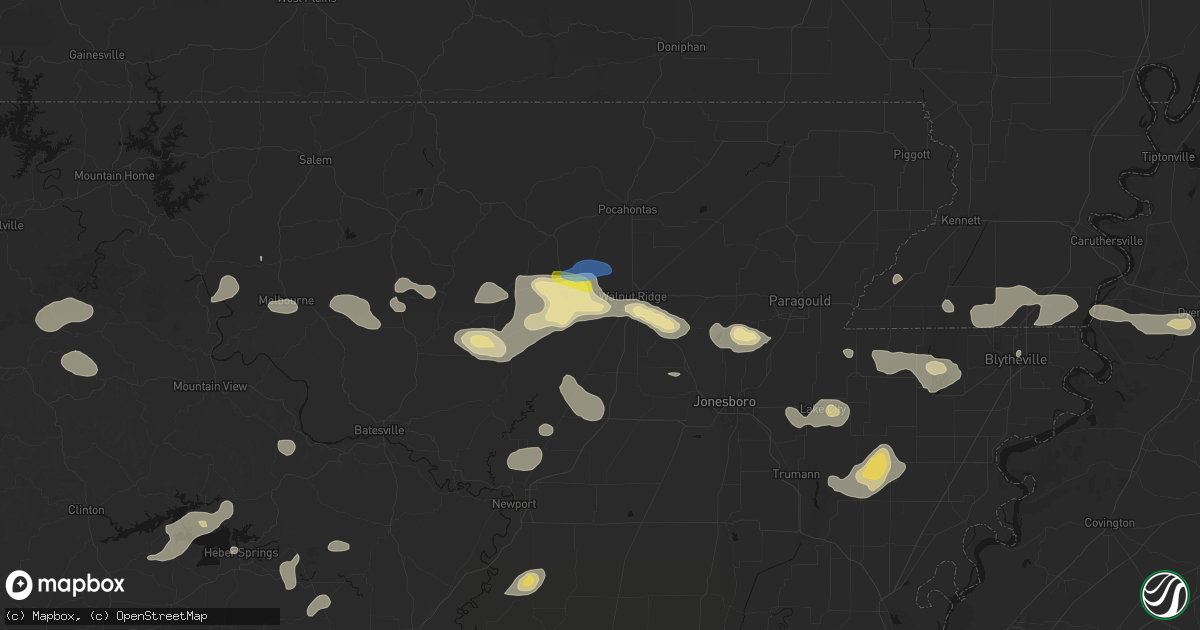Click the Clinton town label

[86, 510]
